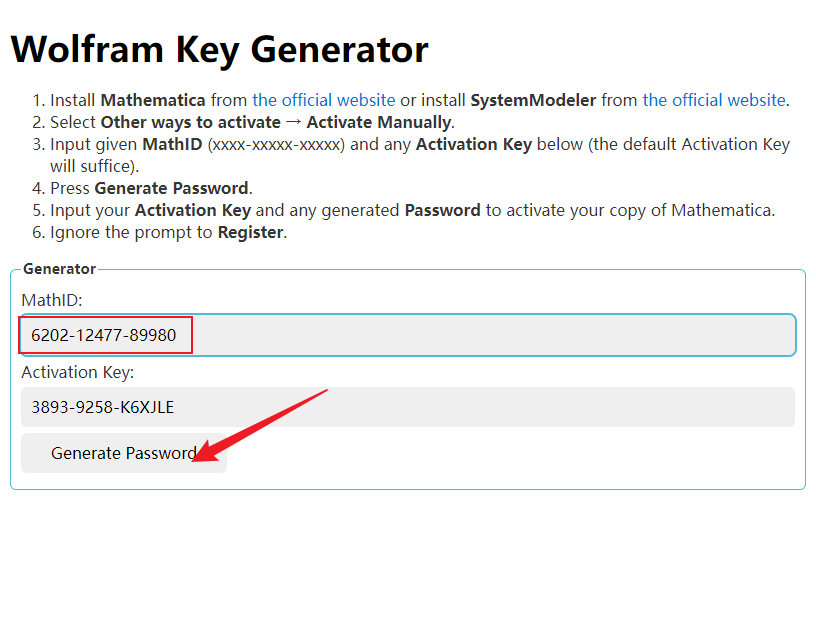Click the Activation Key: field label
Image resolution: width=816 pixels, height=643 pixels.
pyautogui.click(x=78, y=372)
